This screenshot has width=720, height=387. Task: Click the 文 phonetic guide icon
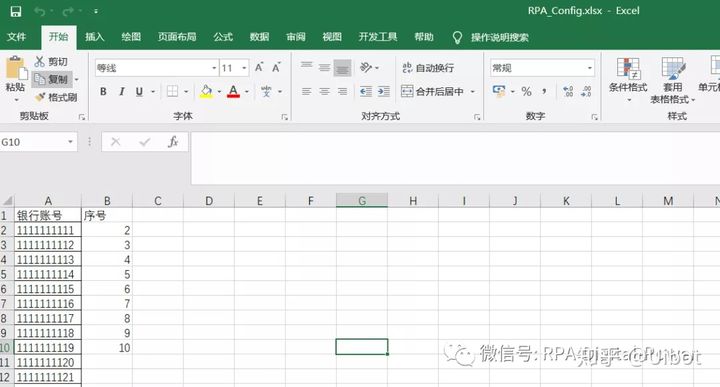pos(266,91)
